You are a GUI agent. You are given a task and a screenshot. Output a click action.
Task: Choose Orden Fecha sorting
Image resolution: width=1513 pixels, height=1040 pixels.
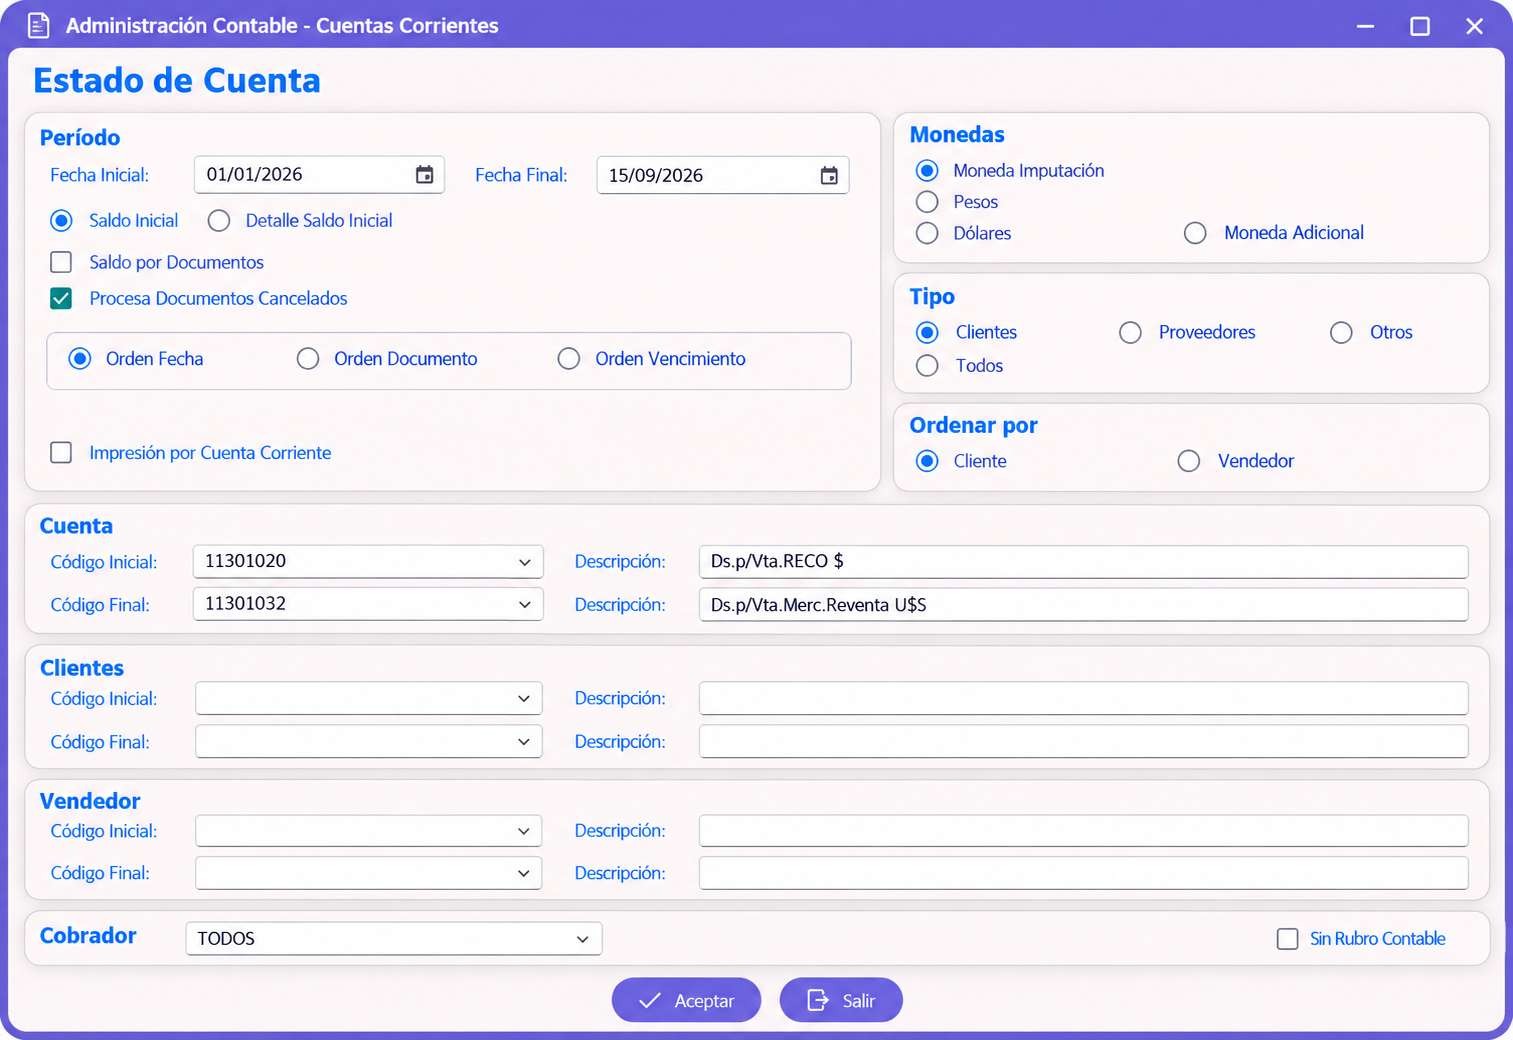click(x=80, y=358)
